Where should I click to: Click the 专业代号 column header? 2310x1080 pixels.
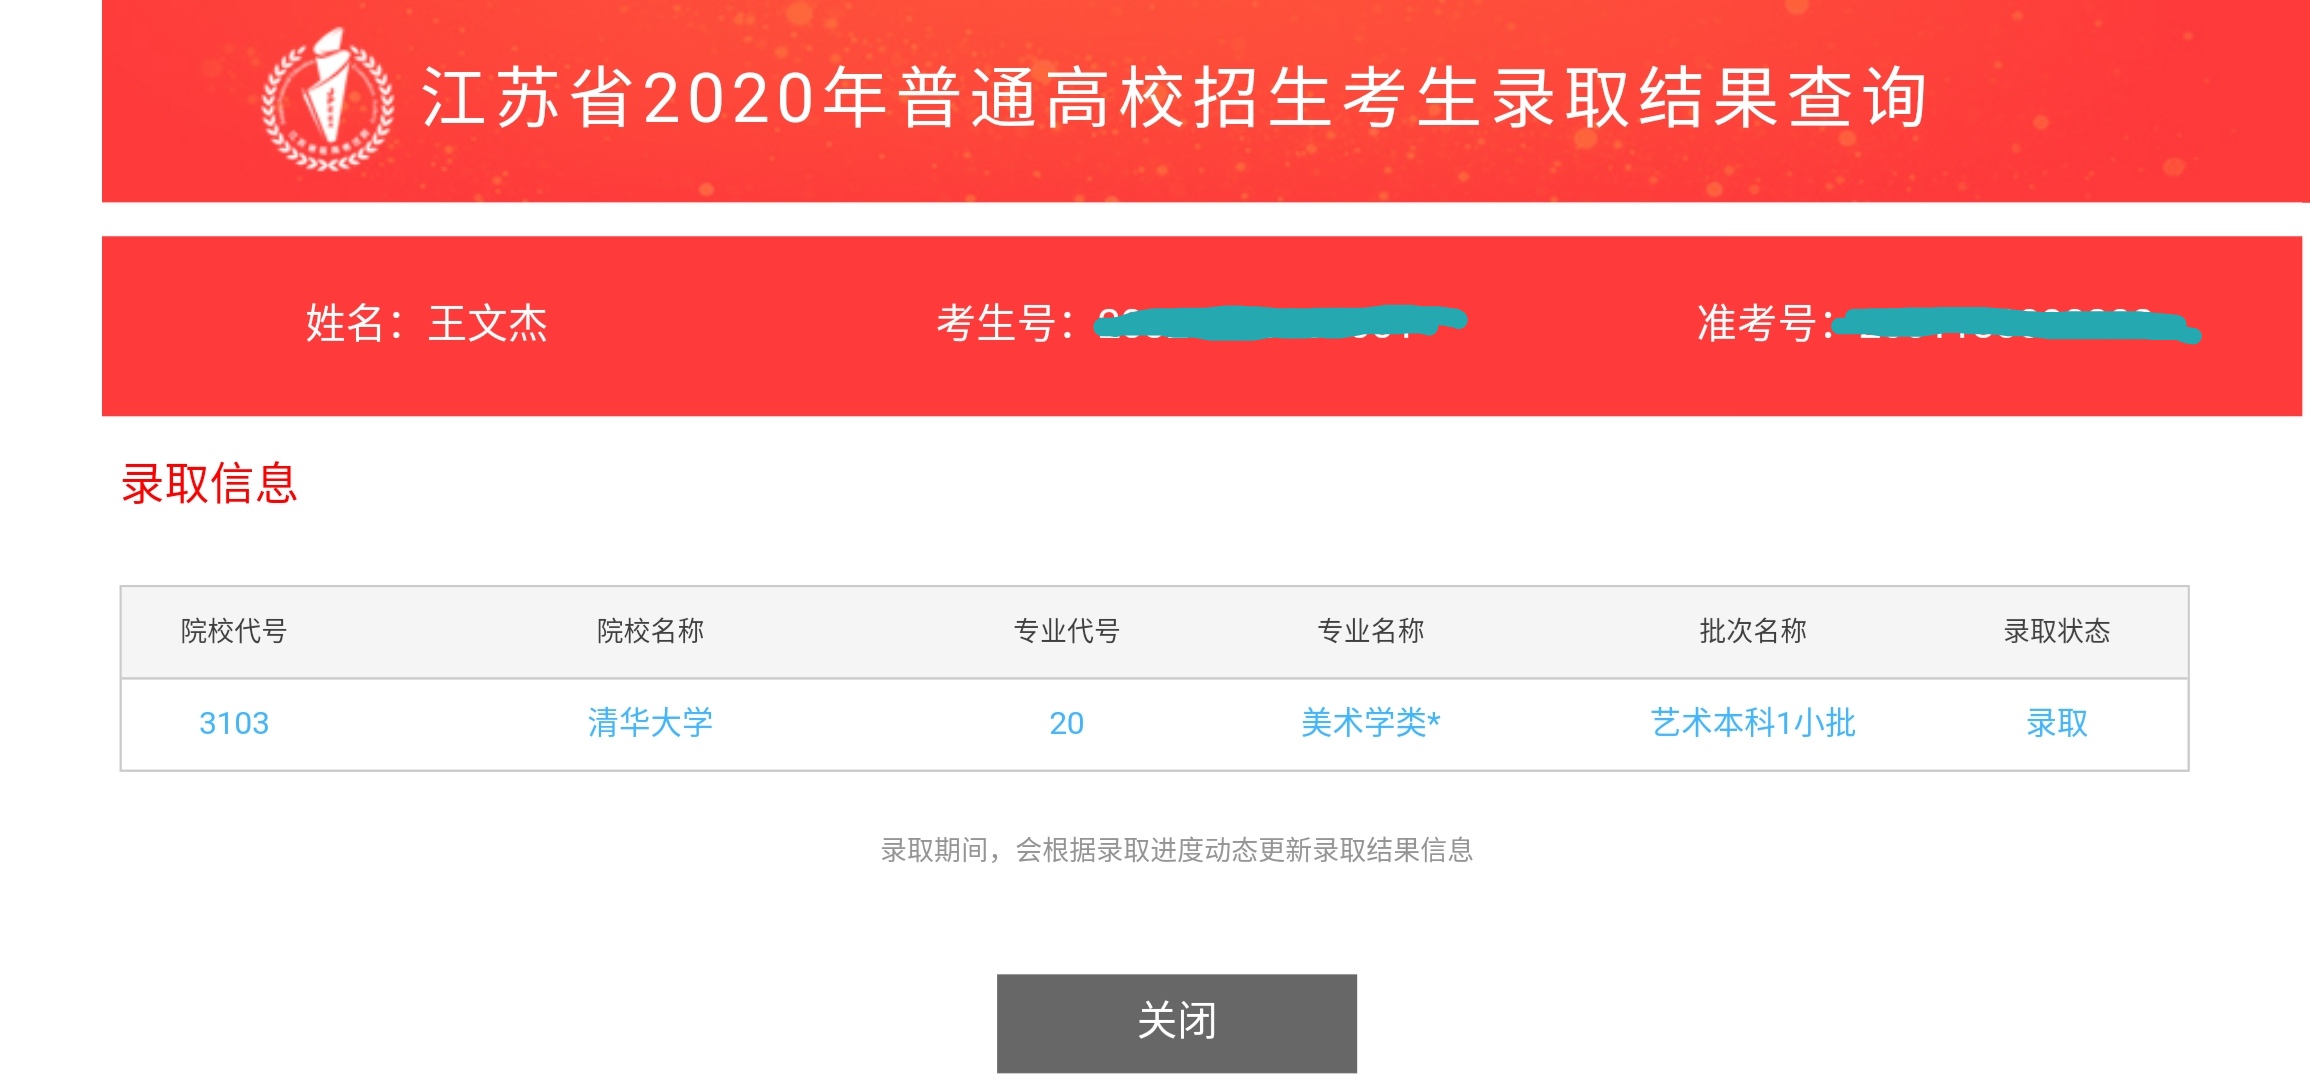(1066, 631)
